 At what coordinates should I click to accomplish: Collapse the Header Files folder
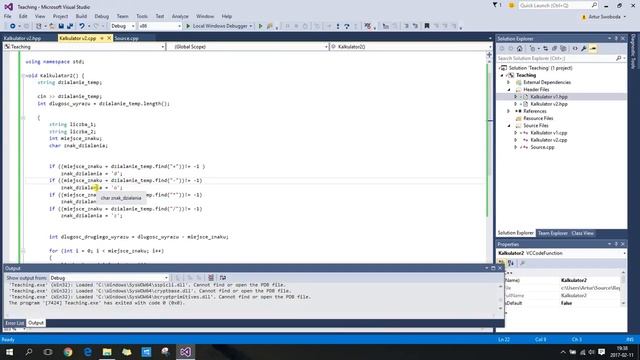509,89
